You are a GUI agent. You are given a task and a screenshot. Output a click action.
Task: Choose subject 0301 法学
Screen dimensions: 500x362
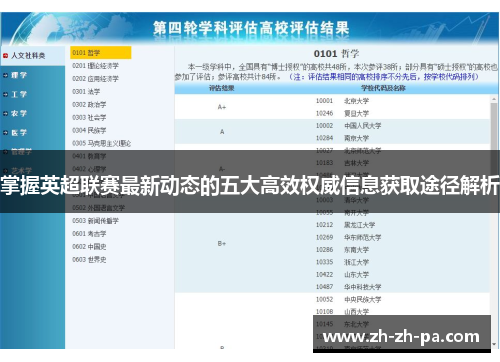[86, 92]
